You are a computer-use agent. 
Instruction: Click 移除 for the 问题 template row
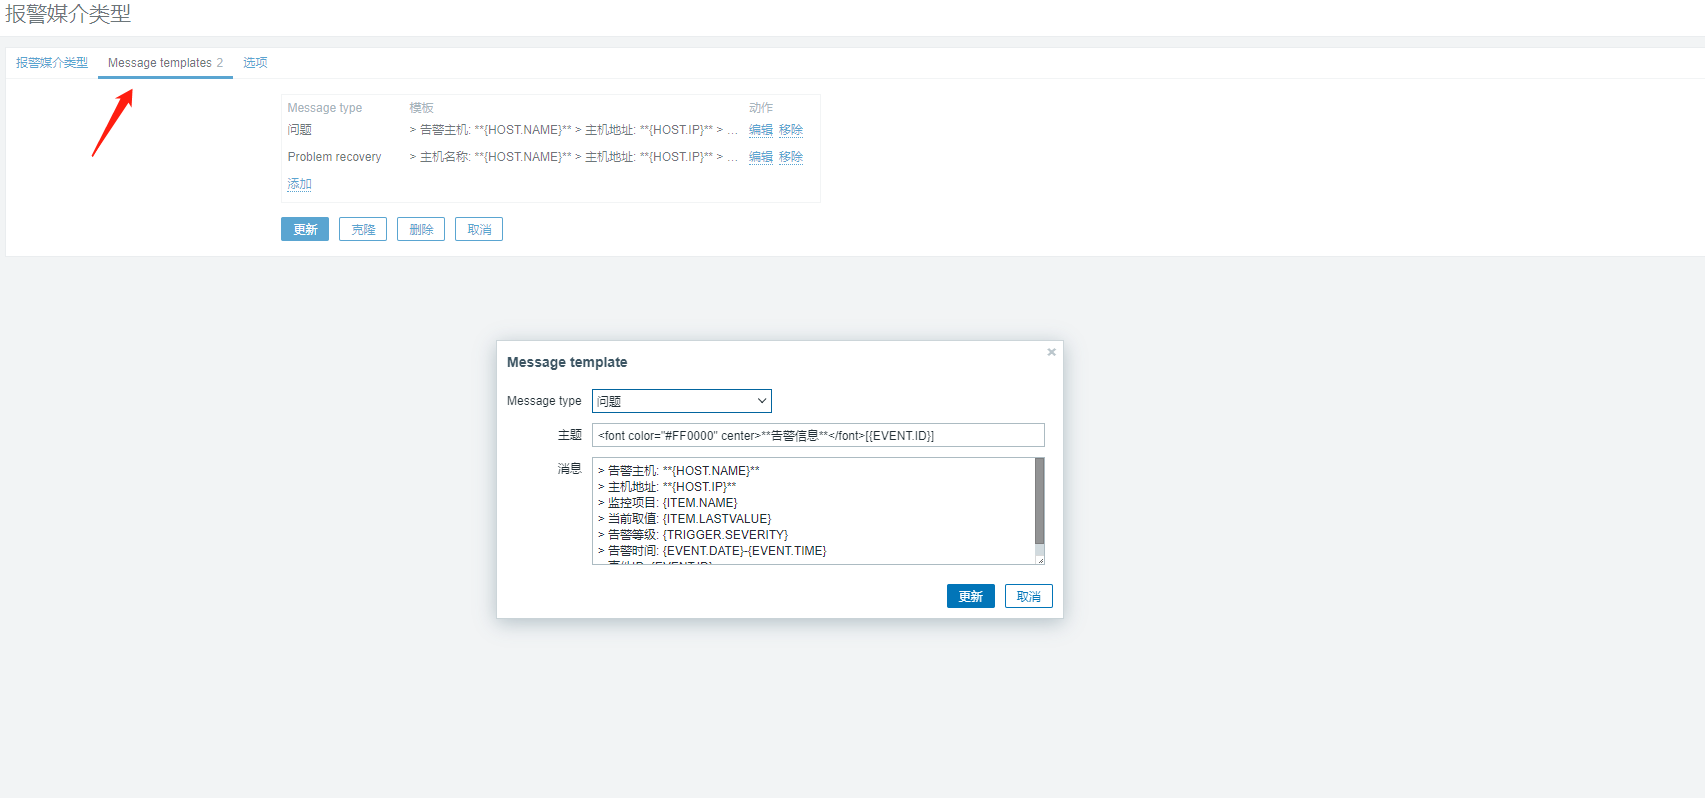point(791,130)
